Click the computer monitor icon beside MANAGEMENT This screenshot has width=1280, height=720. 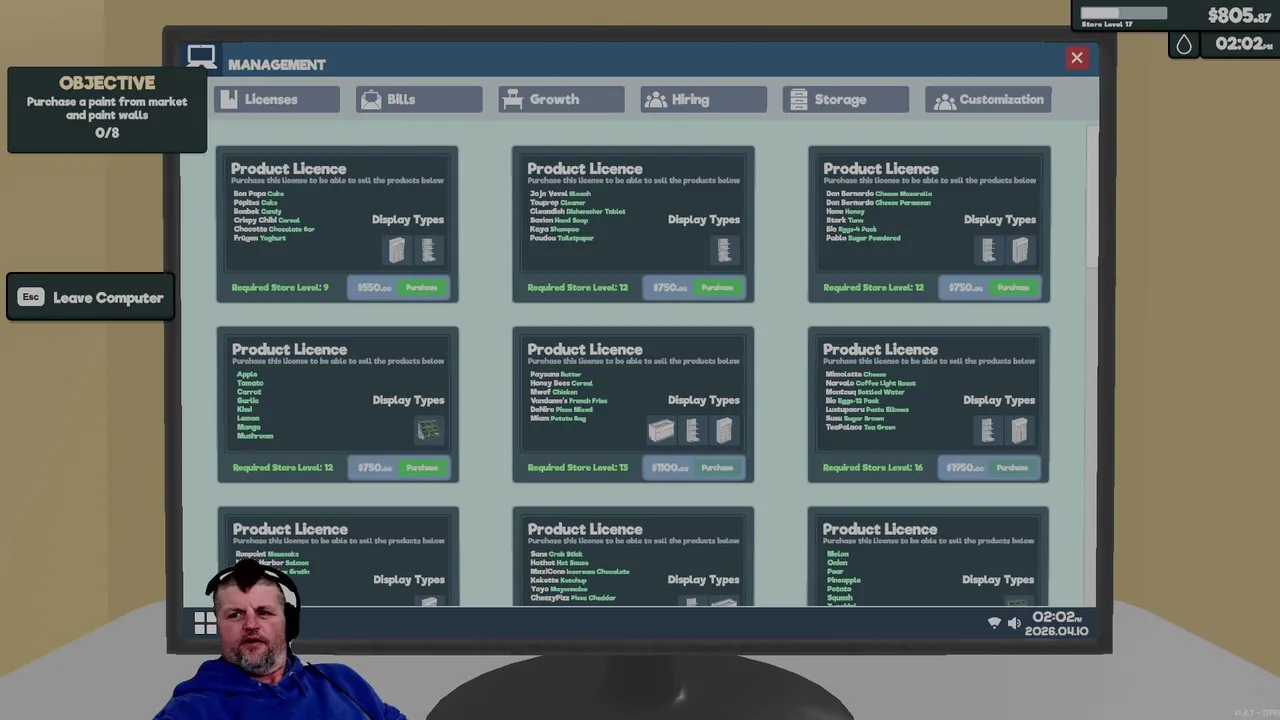point(201,58)
